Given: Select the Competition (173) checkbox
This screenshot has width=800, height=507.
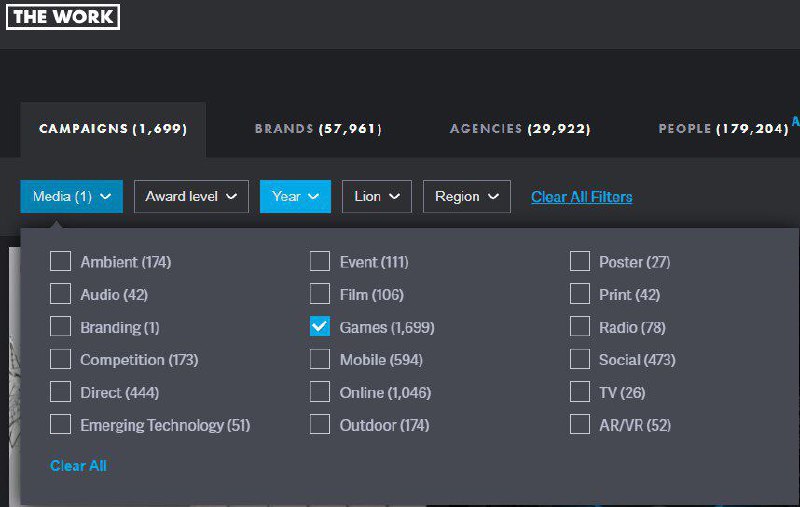Looking at the screenshot, I should [x=60, y=359].
